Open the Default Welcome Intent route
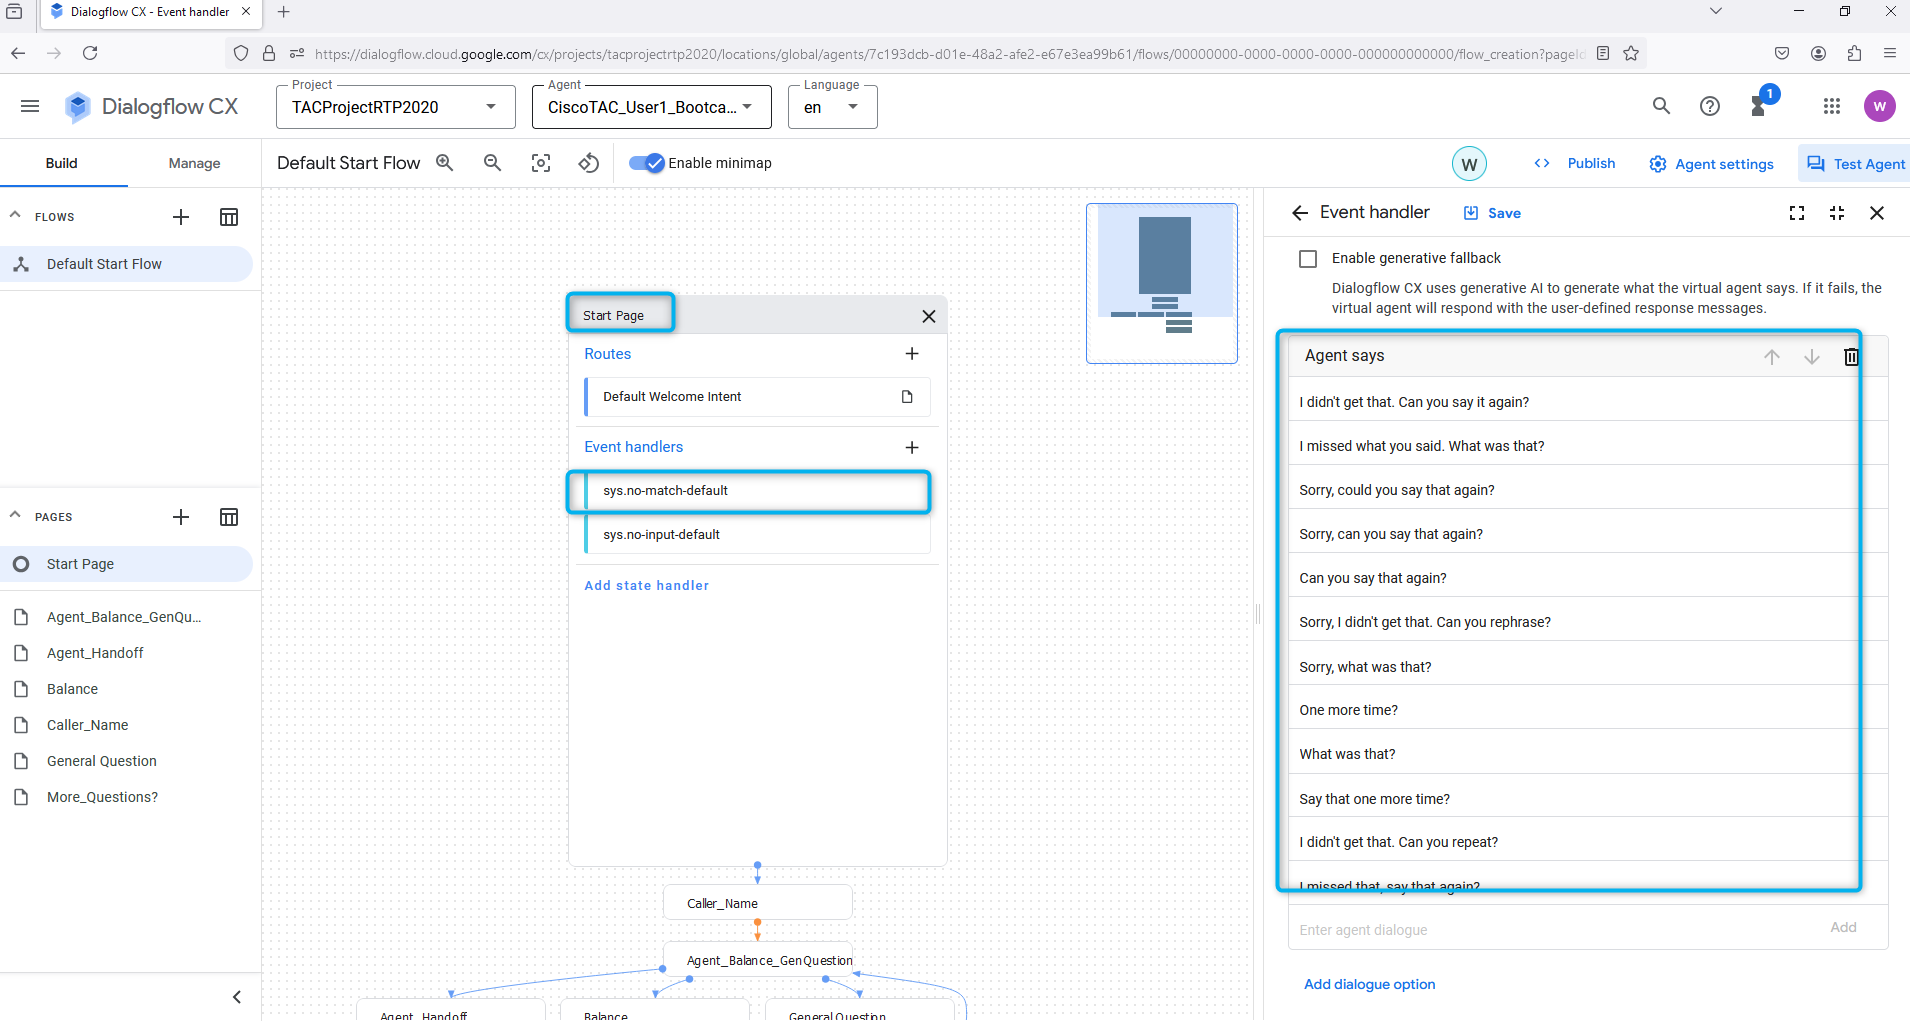 tap(757, 397)
